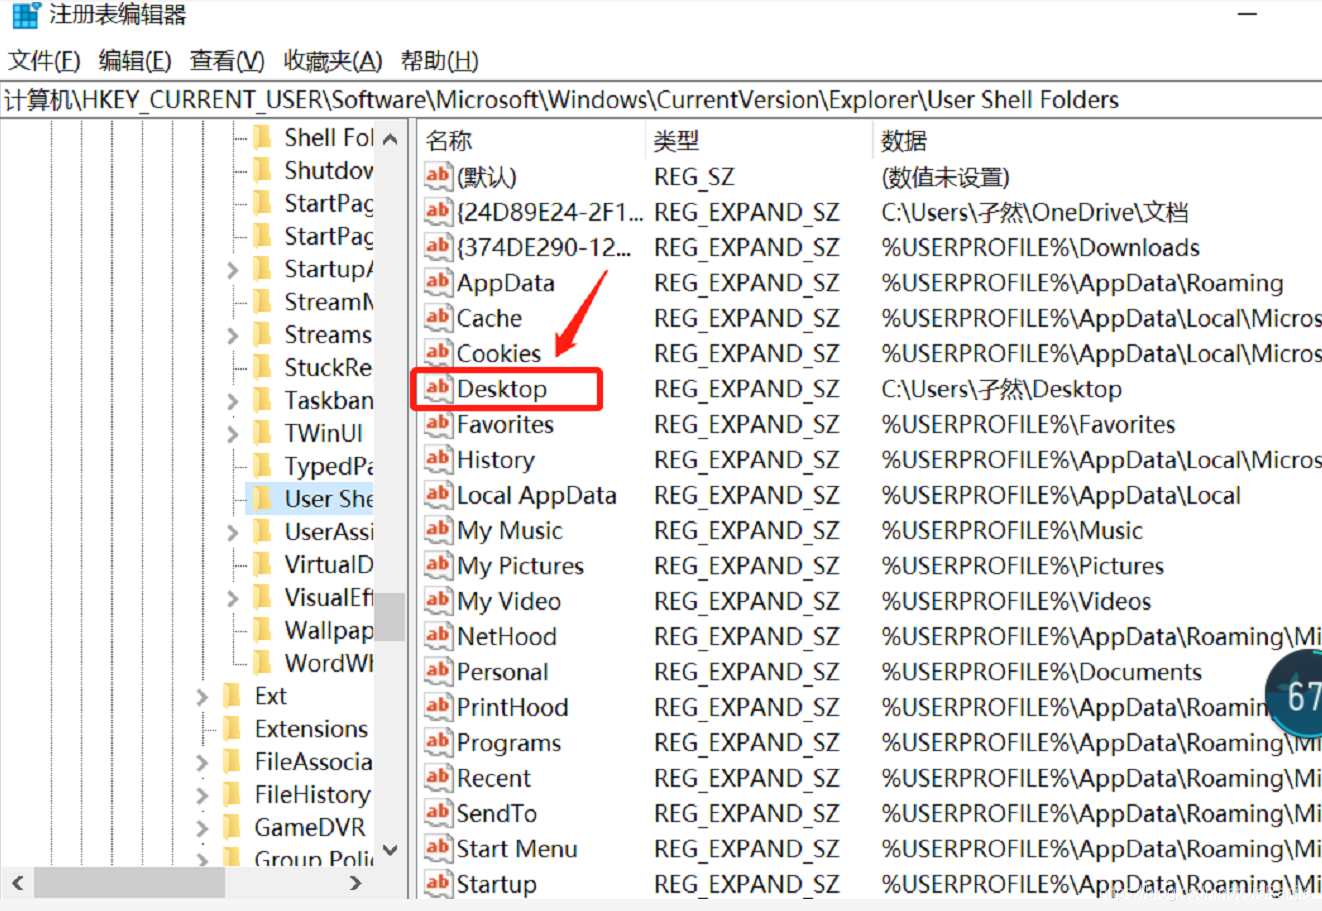Image resolution: width=1322 pixels, height=911 pixels.
Task: Click the ab icon of the History value
Action: 437,459
